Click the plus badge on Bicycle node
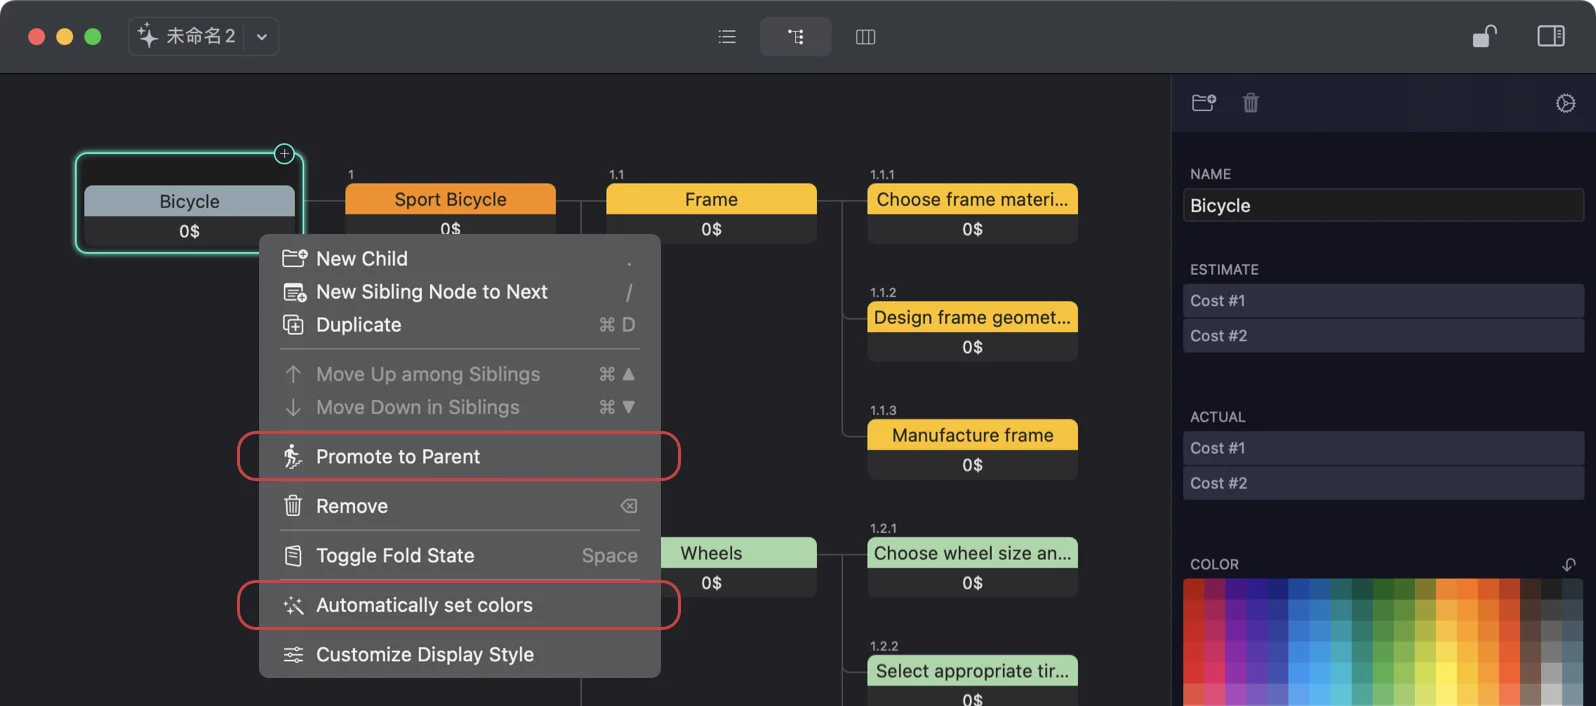This screenshot has height=706, width=1596. click(x=285, y=154)
